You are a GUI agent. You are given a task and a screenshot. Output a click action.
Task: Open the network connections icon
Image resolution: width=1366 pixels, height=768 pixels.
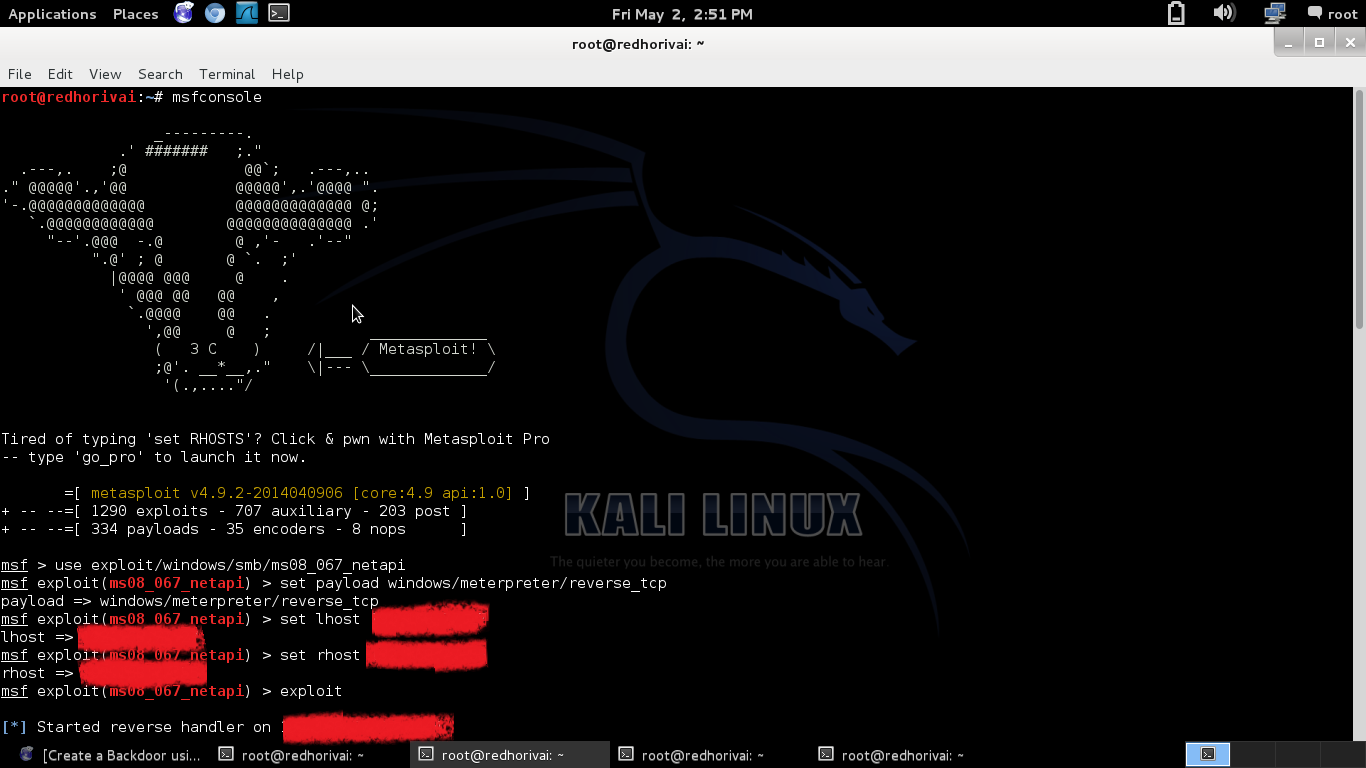tap(1274, 13)
